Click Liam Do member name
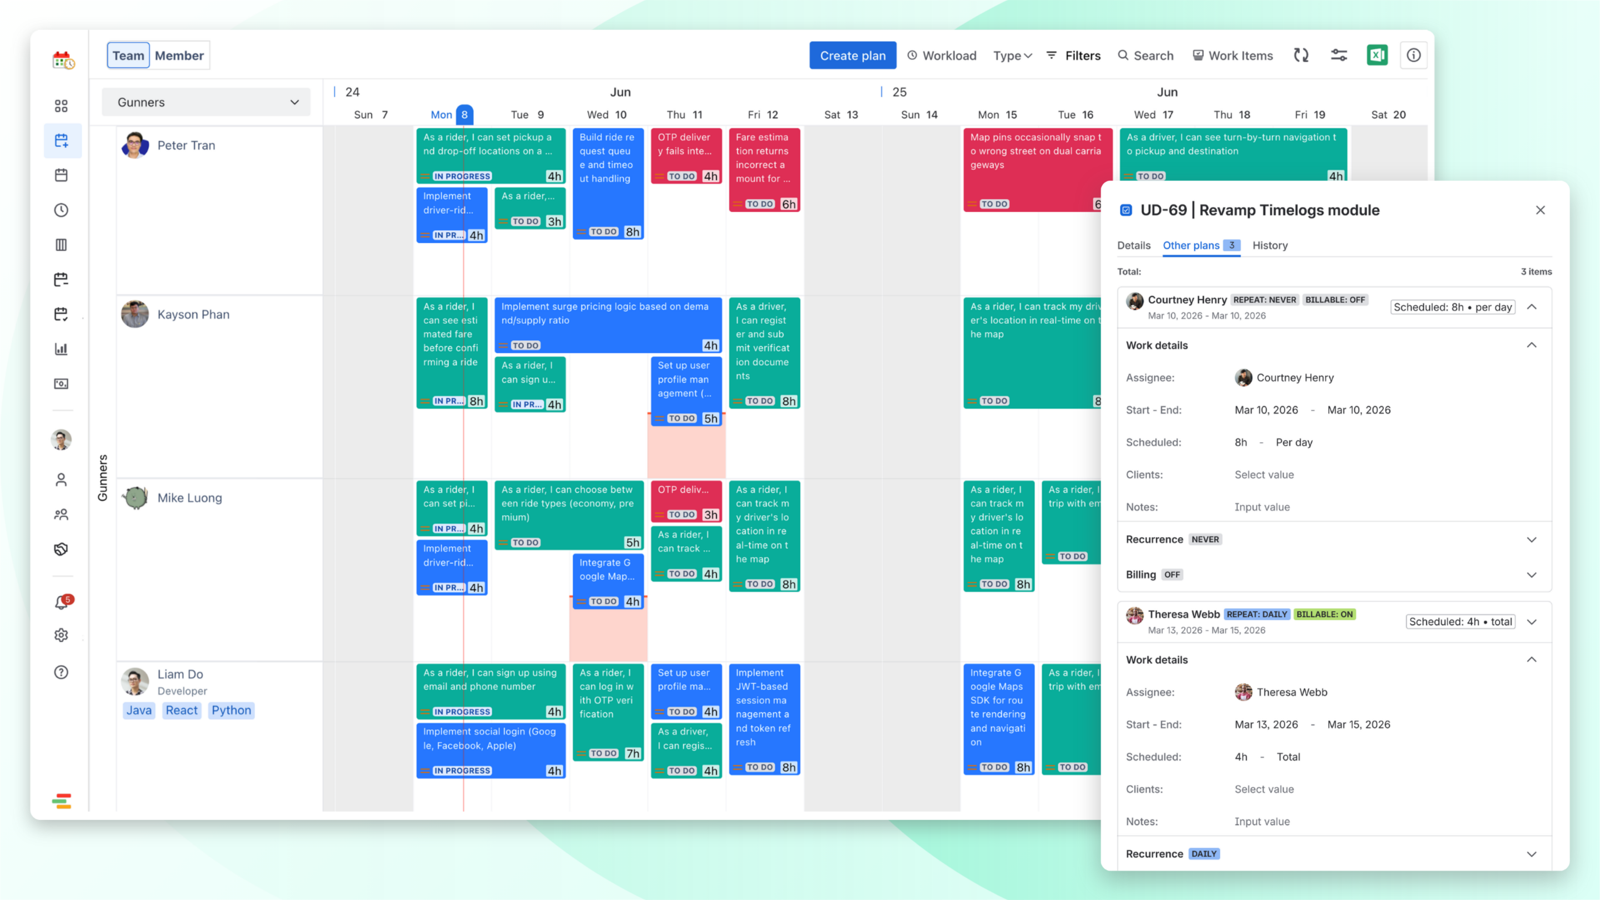This screenshot has height=900, width=1600. click(180, 675)
